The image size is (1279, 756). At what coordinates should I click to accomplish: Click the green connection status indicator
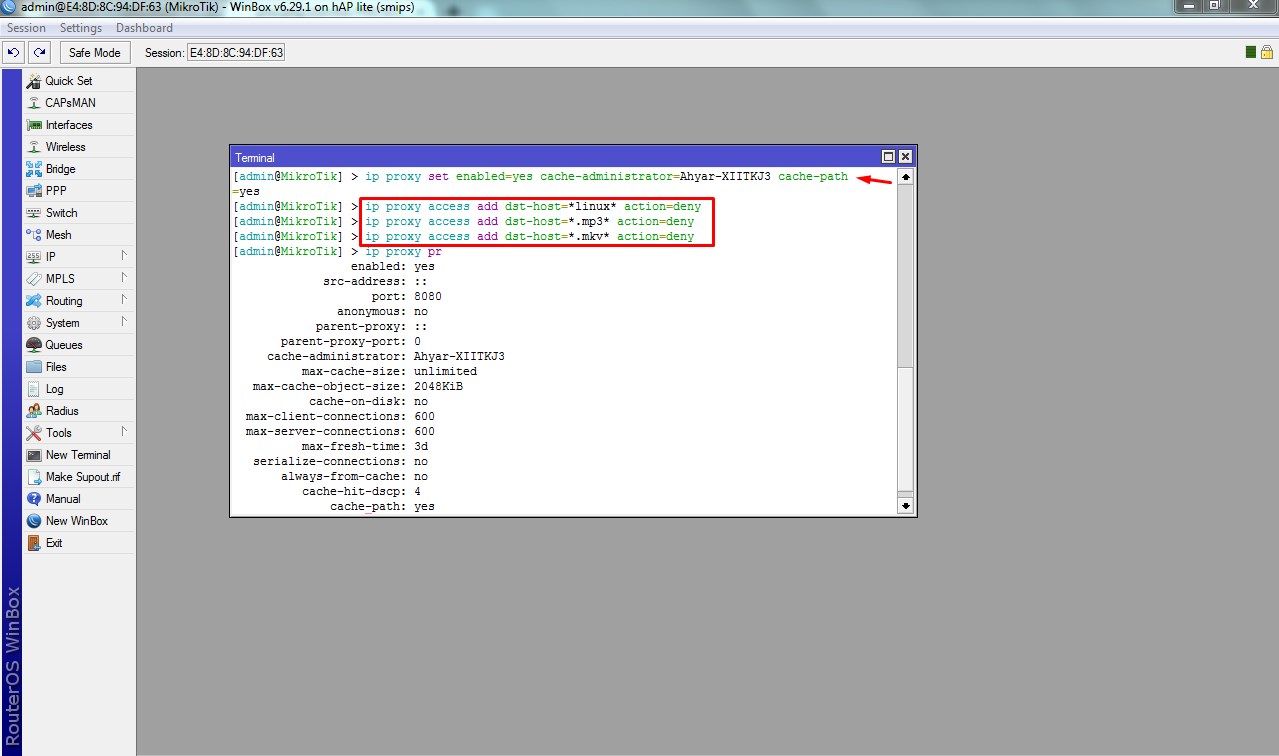pos(1251,52)
